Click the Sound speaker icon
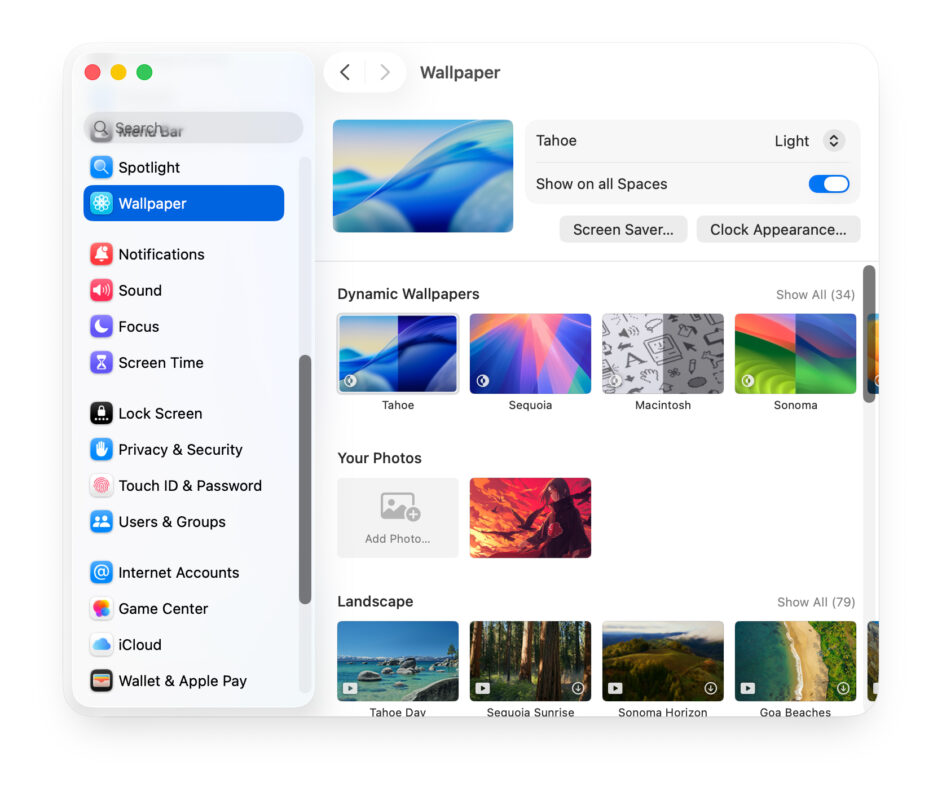942x800 pixels. [101, 290]
